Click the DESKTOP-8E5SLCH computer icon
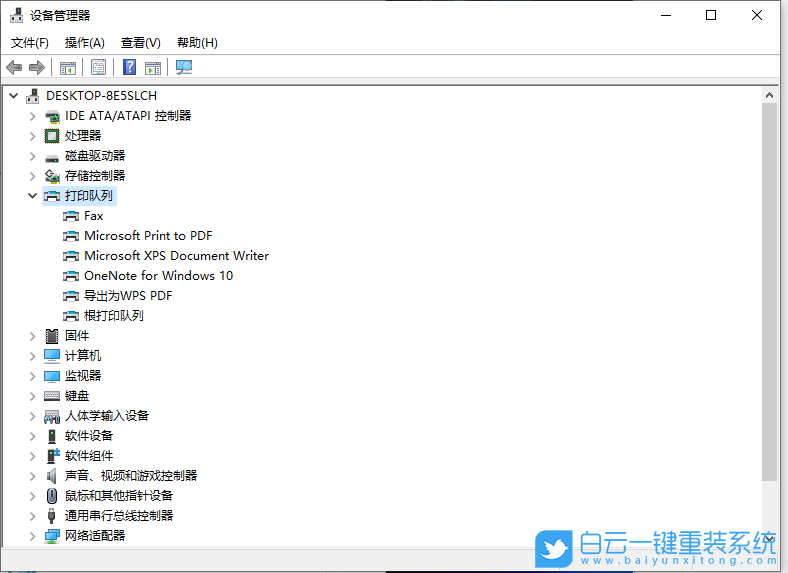Screen dimensions: 788x573 [33, 96]
